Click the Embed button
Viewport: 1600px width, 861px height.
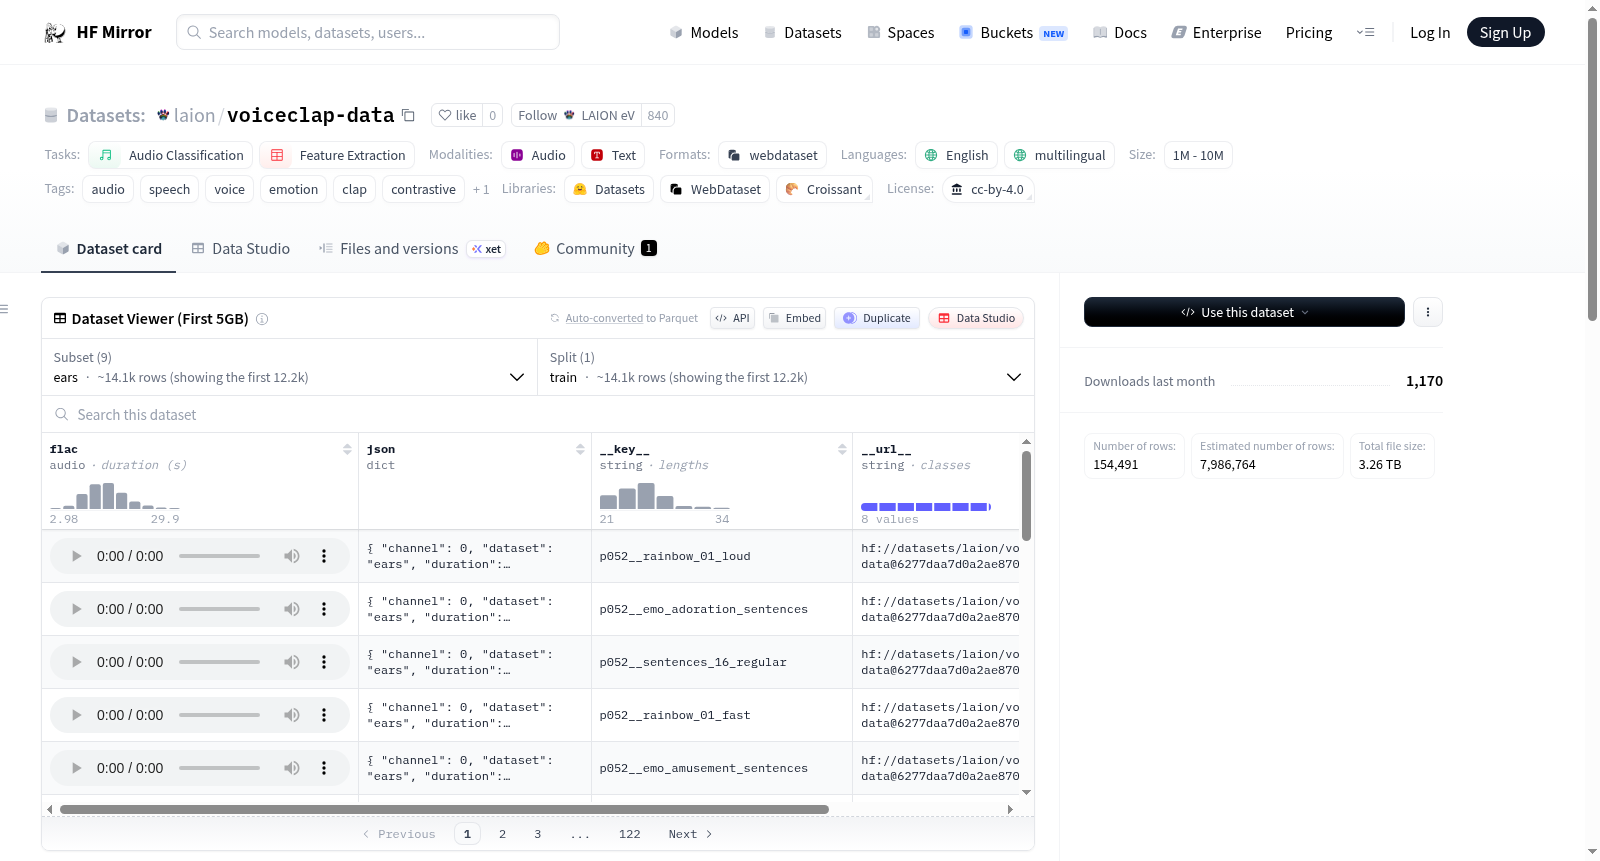point(795,318)
